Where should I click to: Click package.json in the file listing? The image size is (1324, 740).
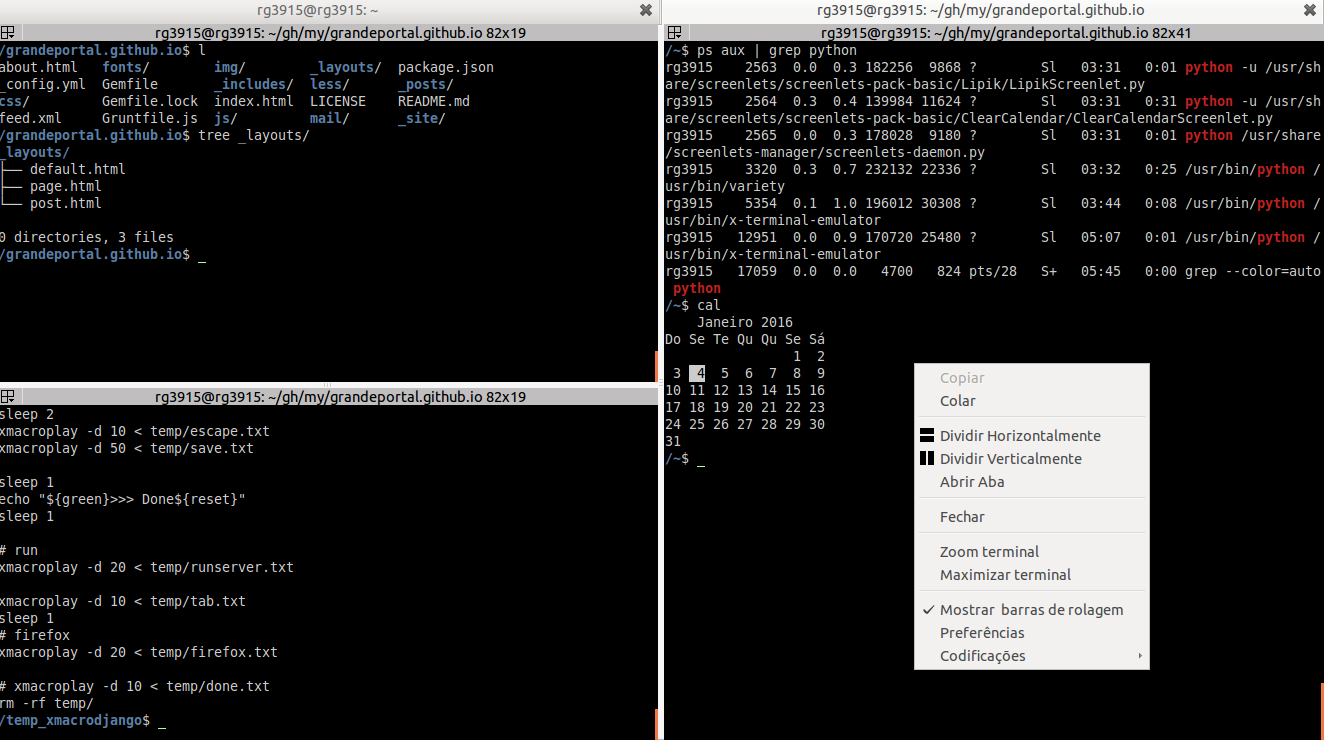[x=446, y=68]
